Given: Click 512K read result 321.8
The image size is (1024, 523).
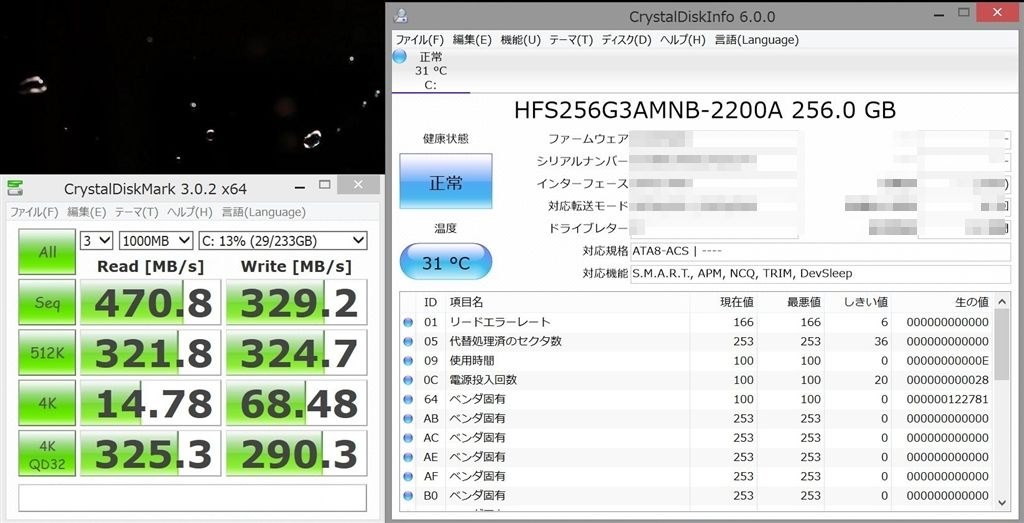Looking at the screenshot, I should (x=150, y=352).
